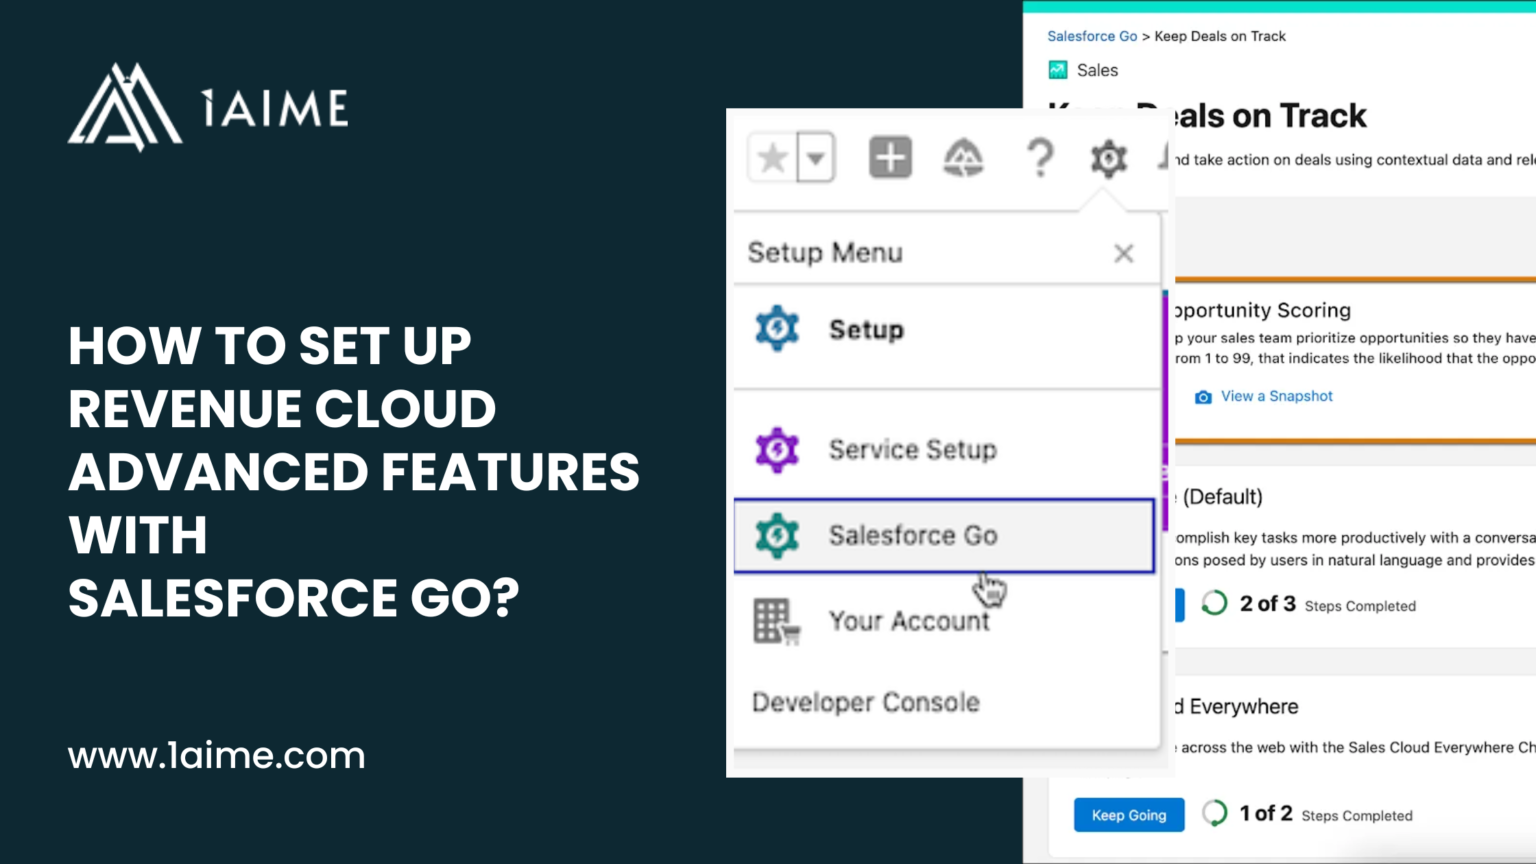Click the camera icon beside View a Snapshot
The height and width of the screenshot is (864, 1536).
click(1202, 397)
